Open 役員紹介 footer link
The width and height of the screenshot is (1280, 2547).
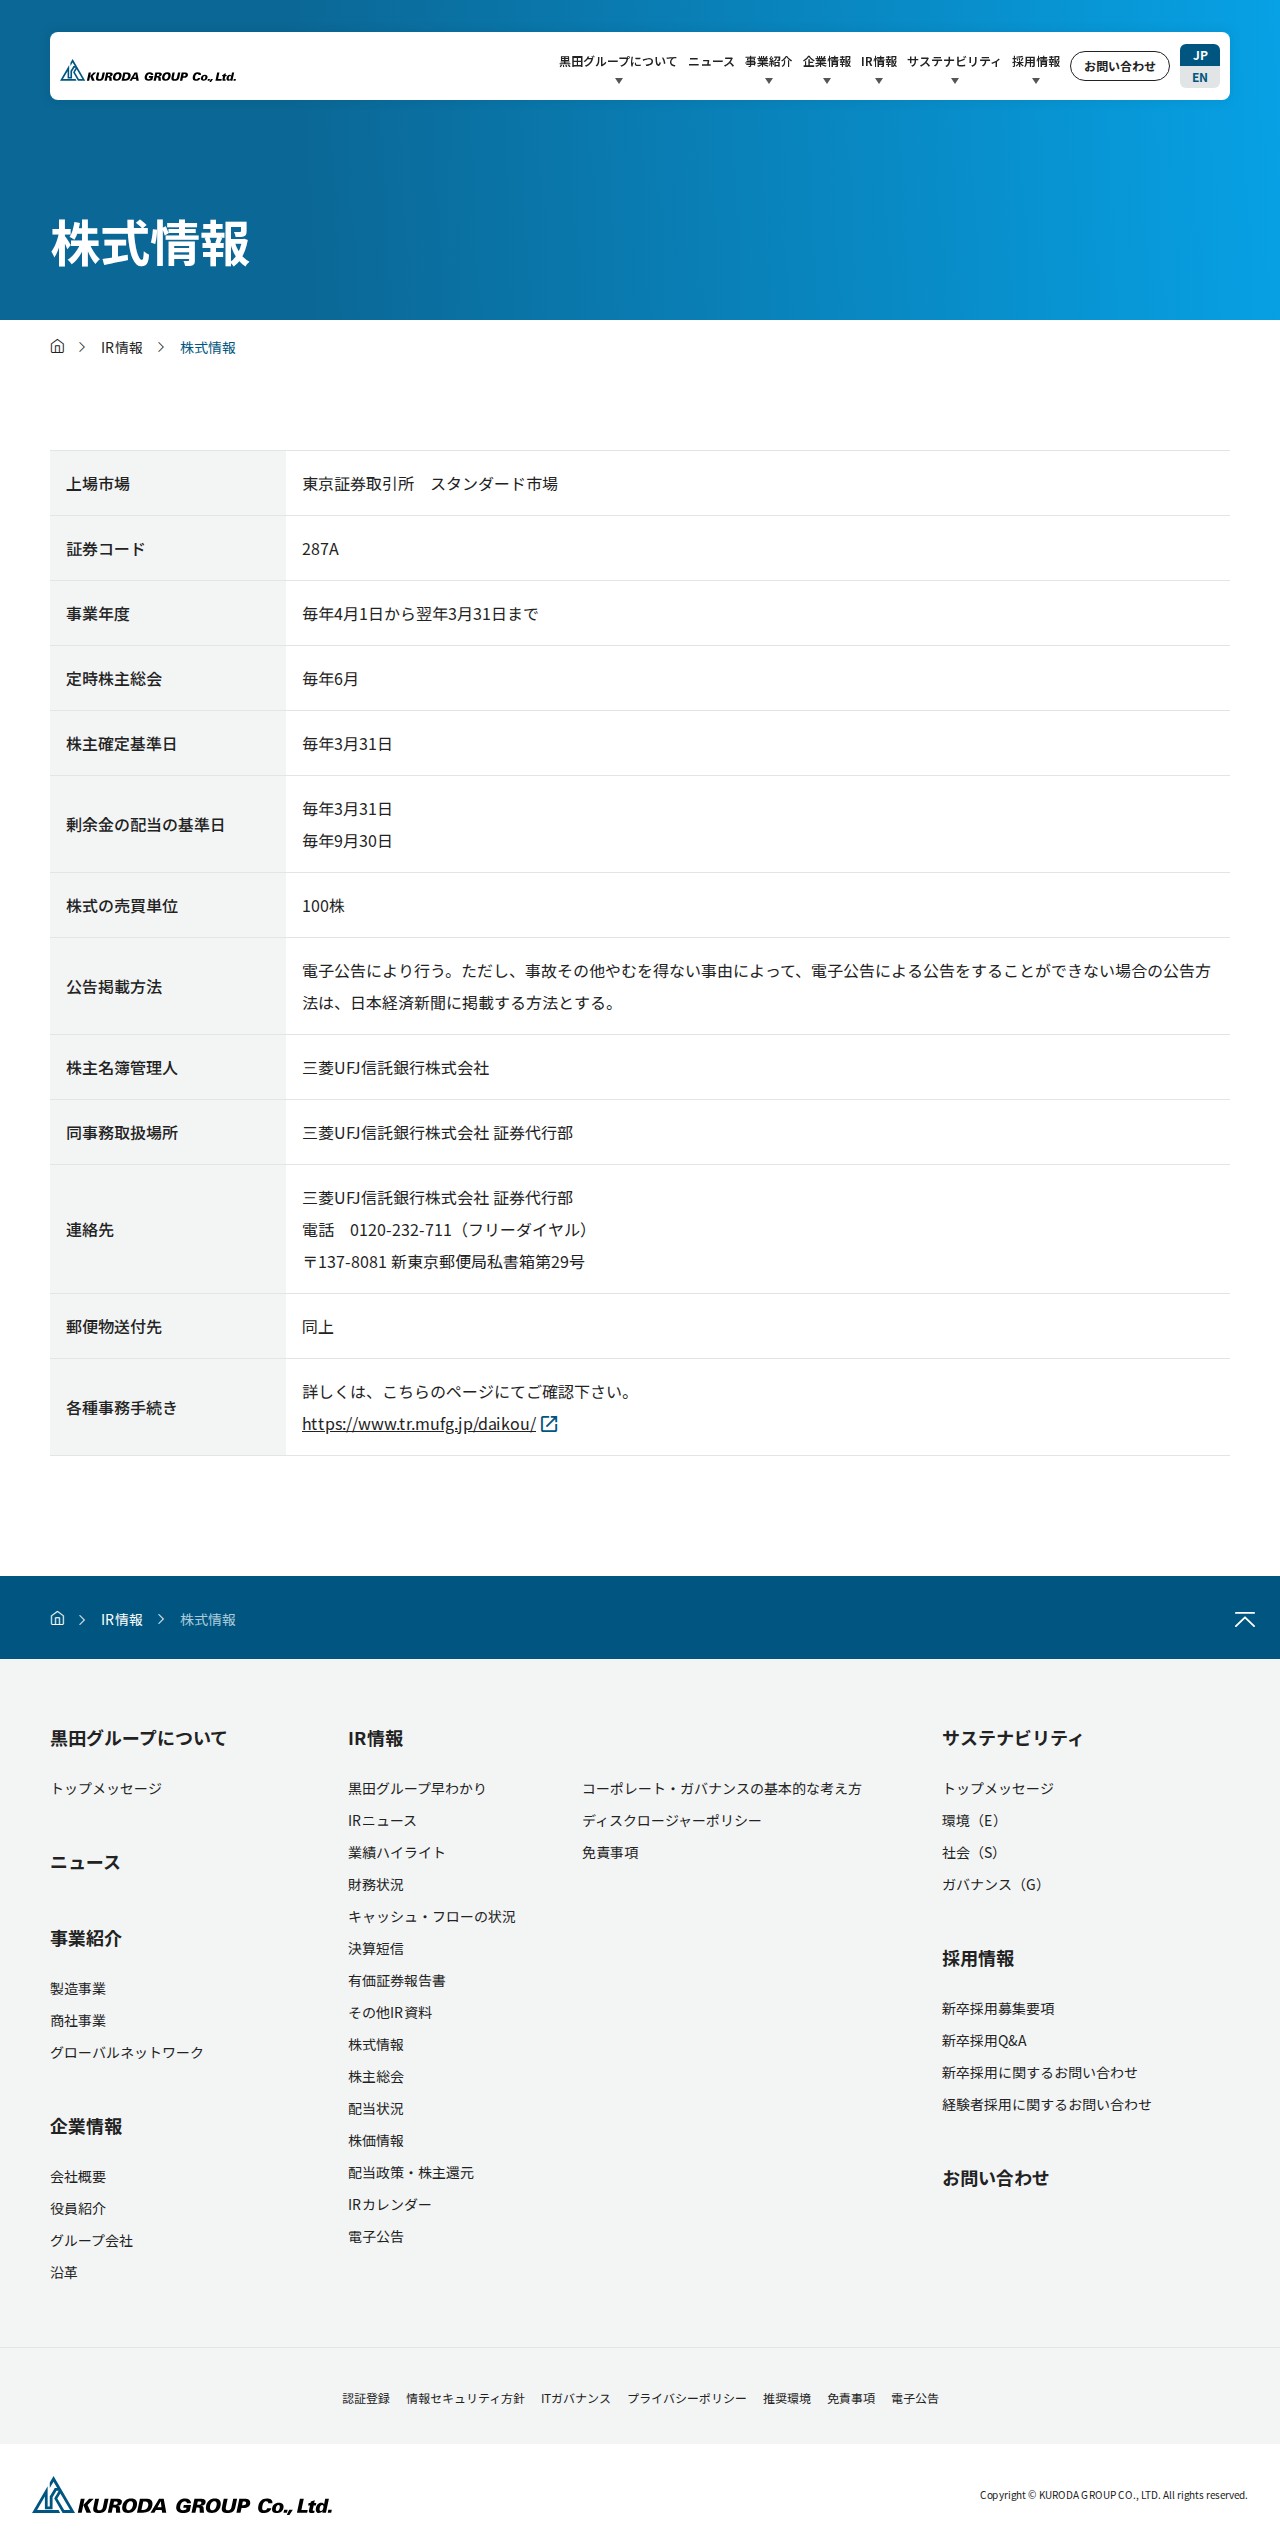[78, 2209]
